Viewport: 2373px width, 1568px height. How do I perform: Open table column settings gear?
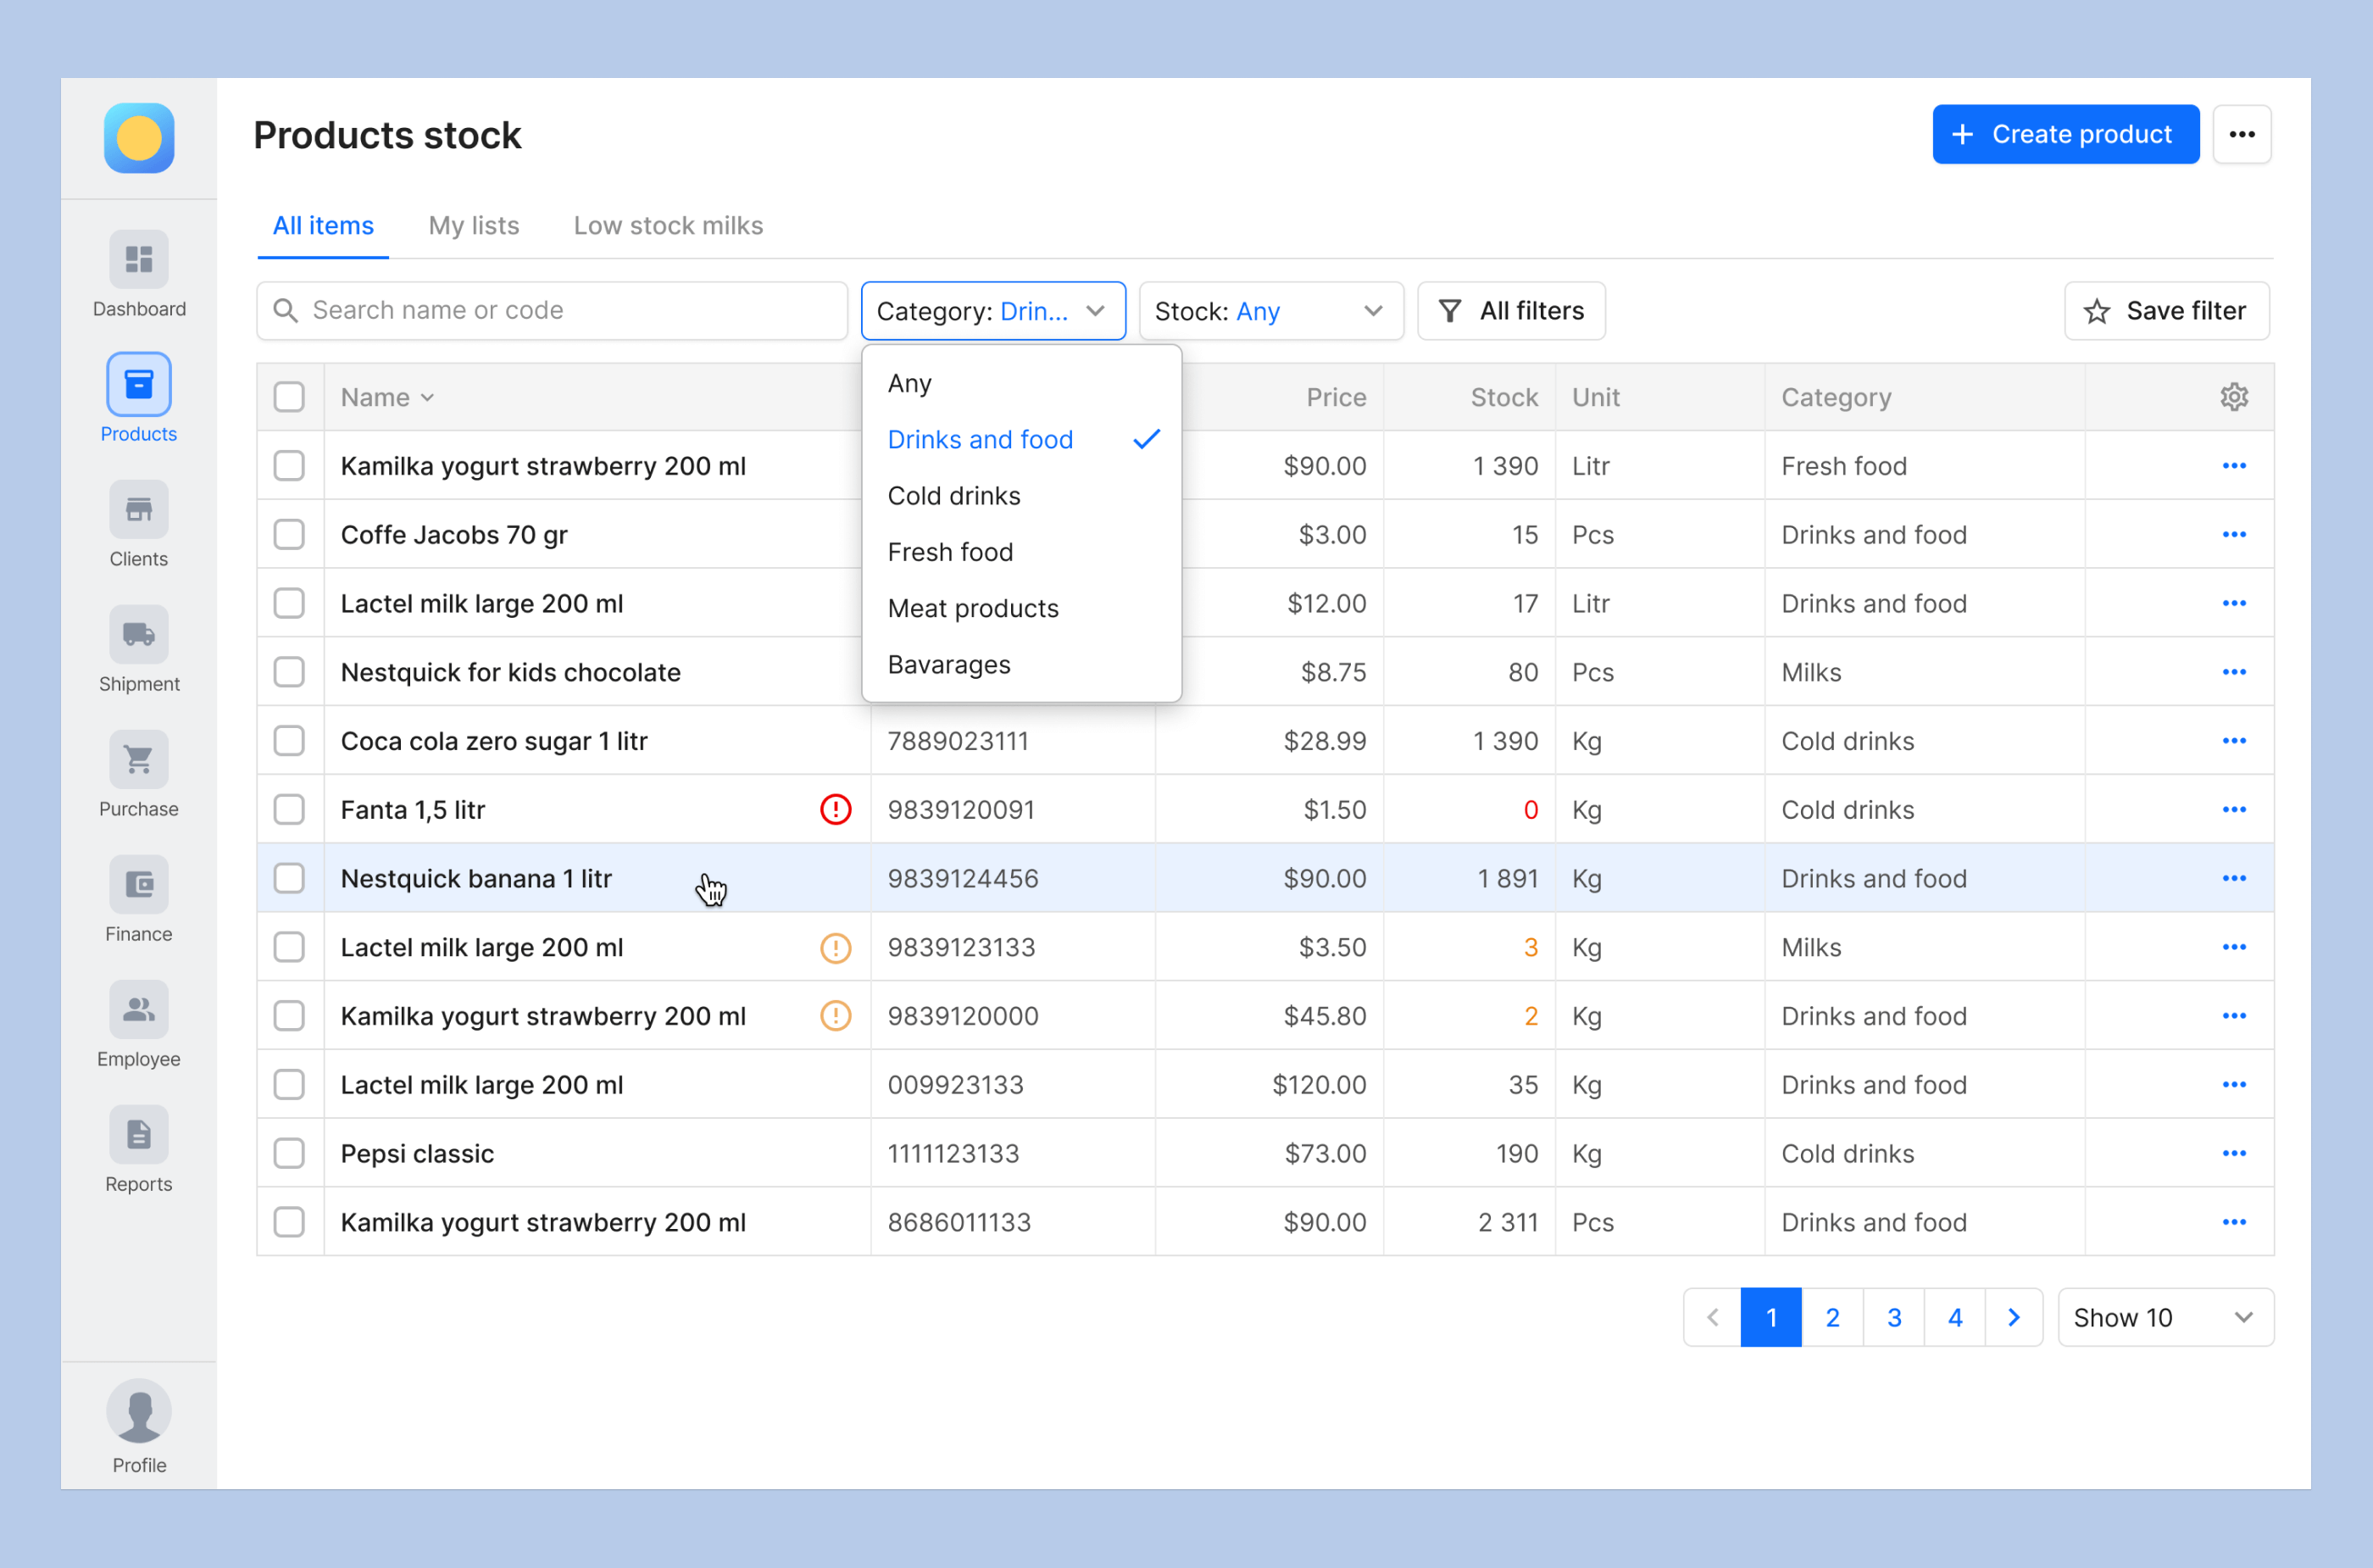click(2234, 396)
